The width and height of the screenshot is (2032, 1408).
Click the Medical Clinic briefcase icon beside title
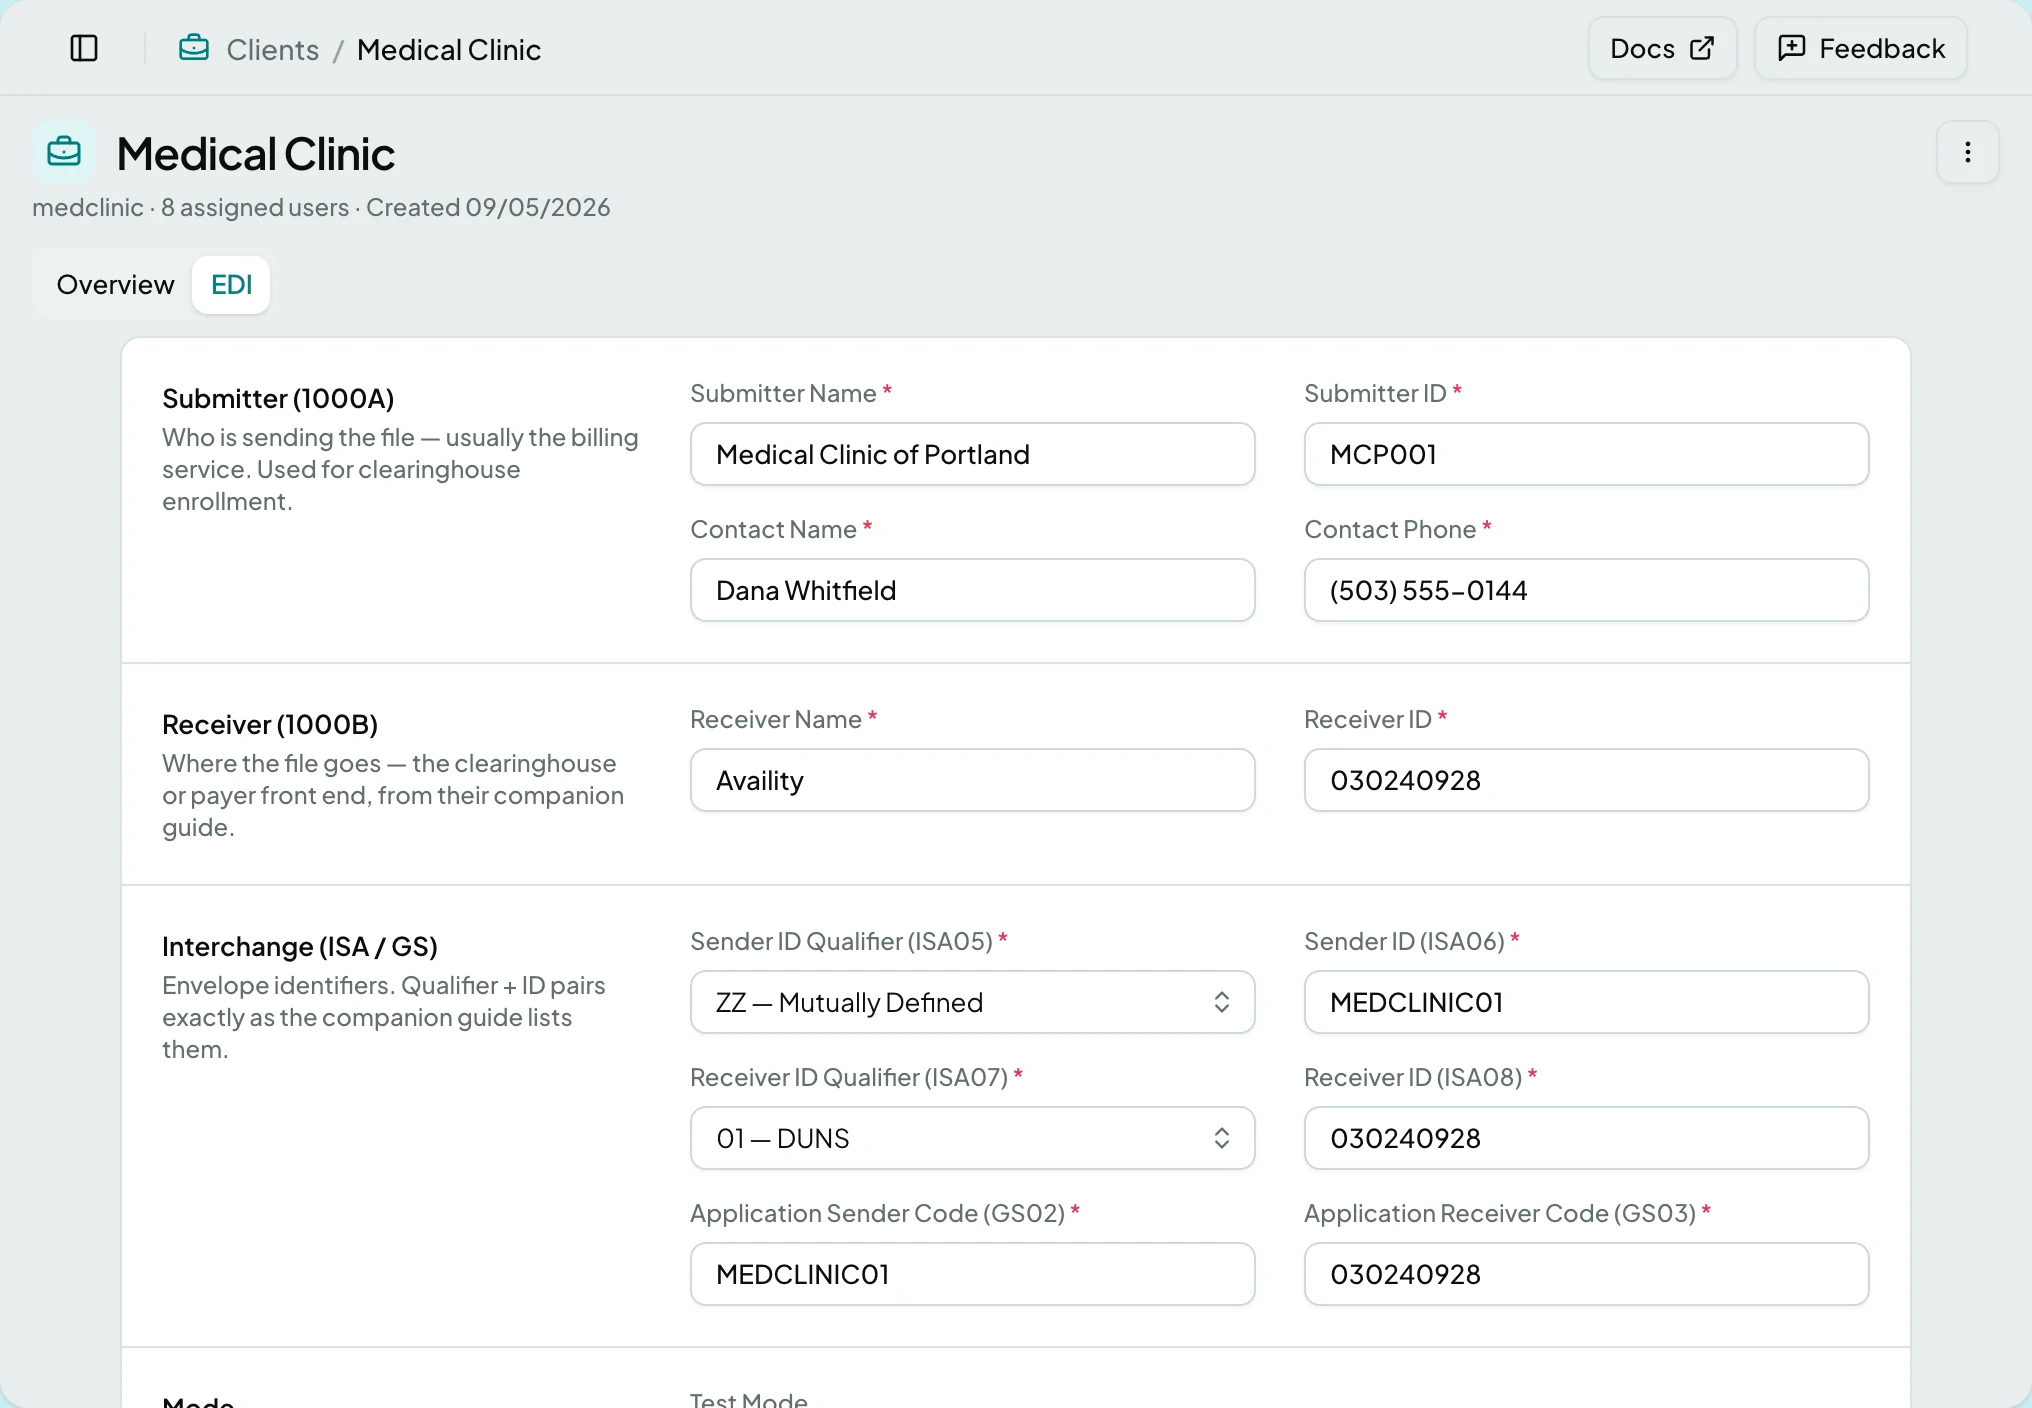pos(64,152)
